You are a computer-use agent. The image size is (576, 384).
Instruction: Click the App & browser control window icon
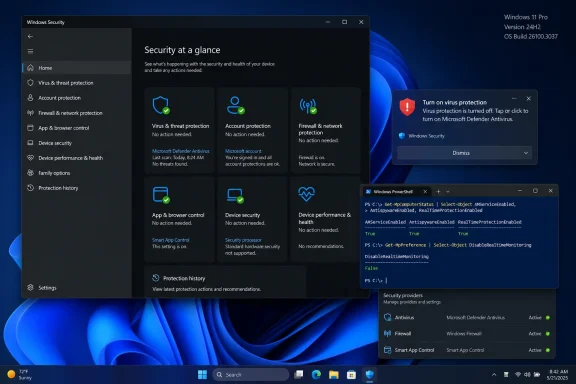click(x=161, y=195)
